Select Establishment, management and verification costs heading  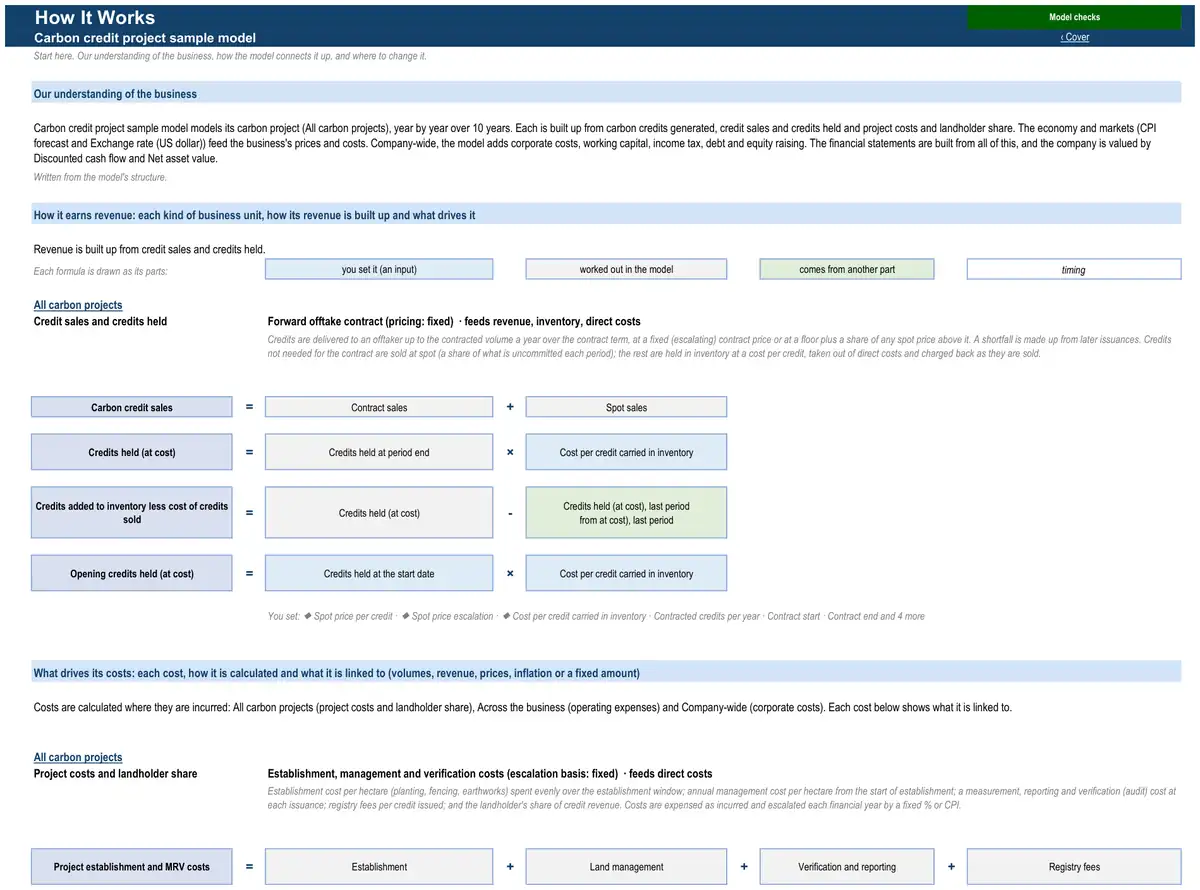(x=490, y=773)
